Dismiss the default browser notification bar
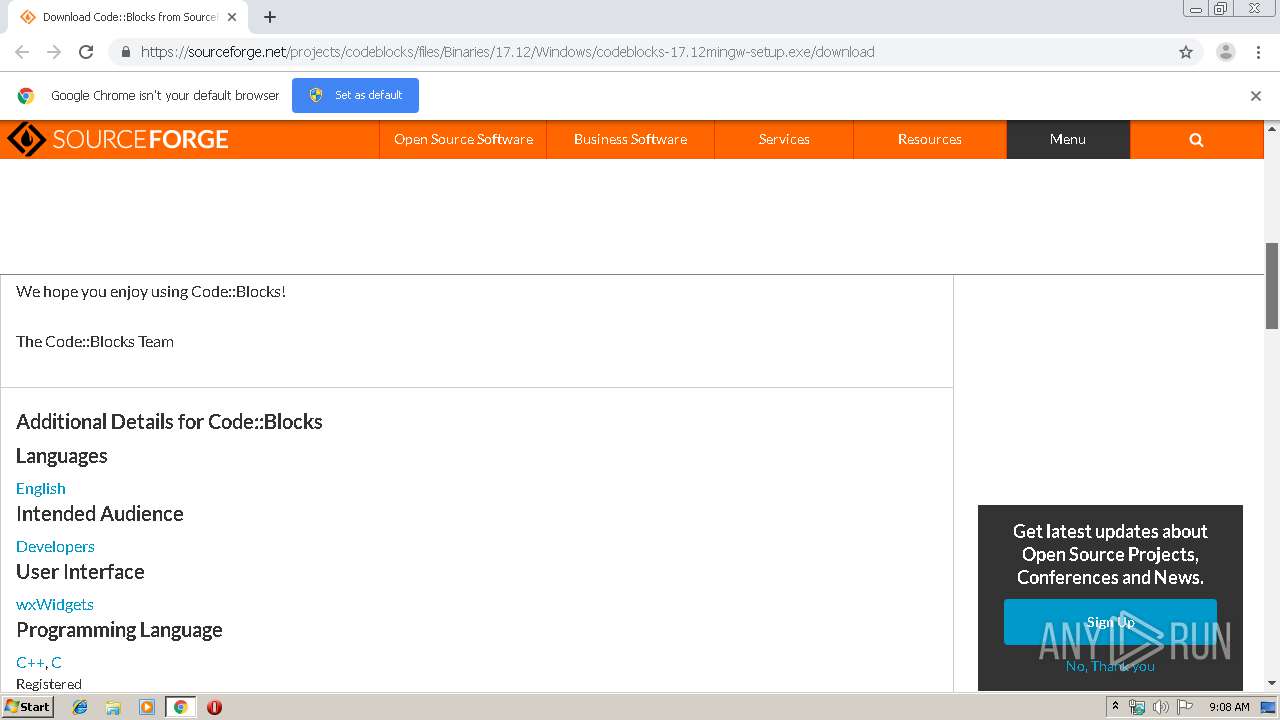Screen dimensions: 1280x720 [1256, 96]
